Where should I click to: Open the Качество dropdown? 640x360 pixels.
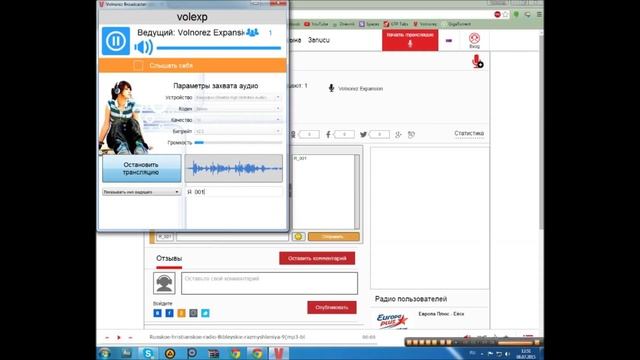coord(238,120)
